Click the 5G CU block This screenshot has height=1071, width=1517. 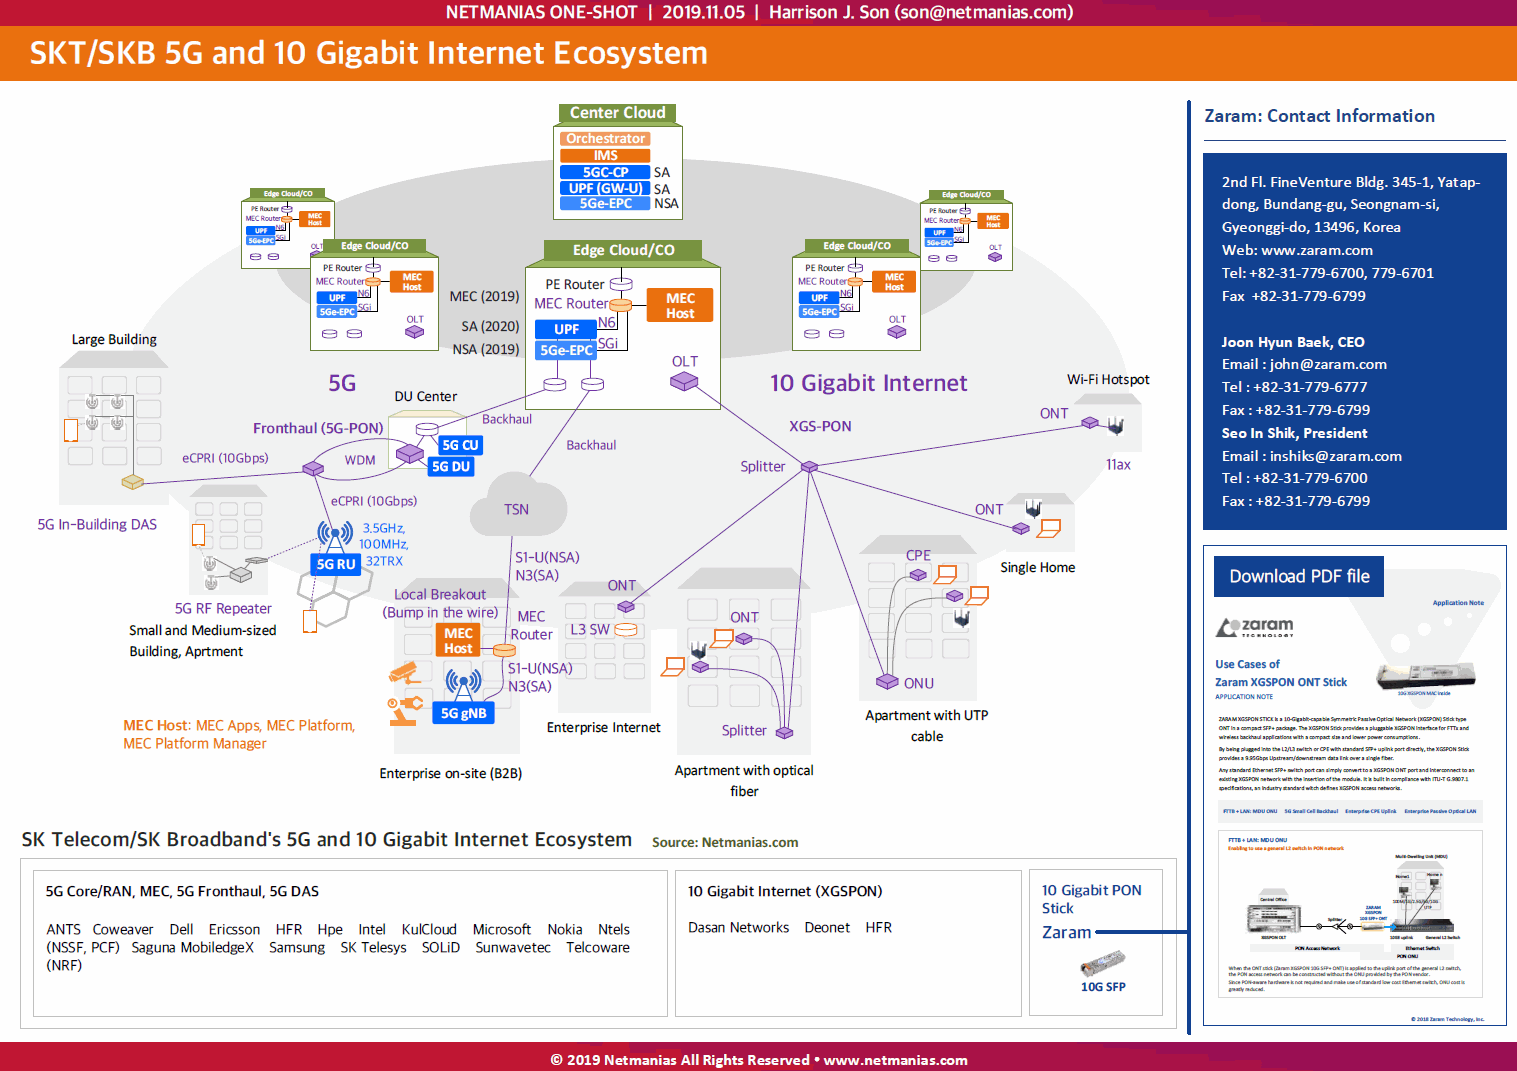point(460,445)
